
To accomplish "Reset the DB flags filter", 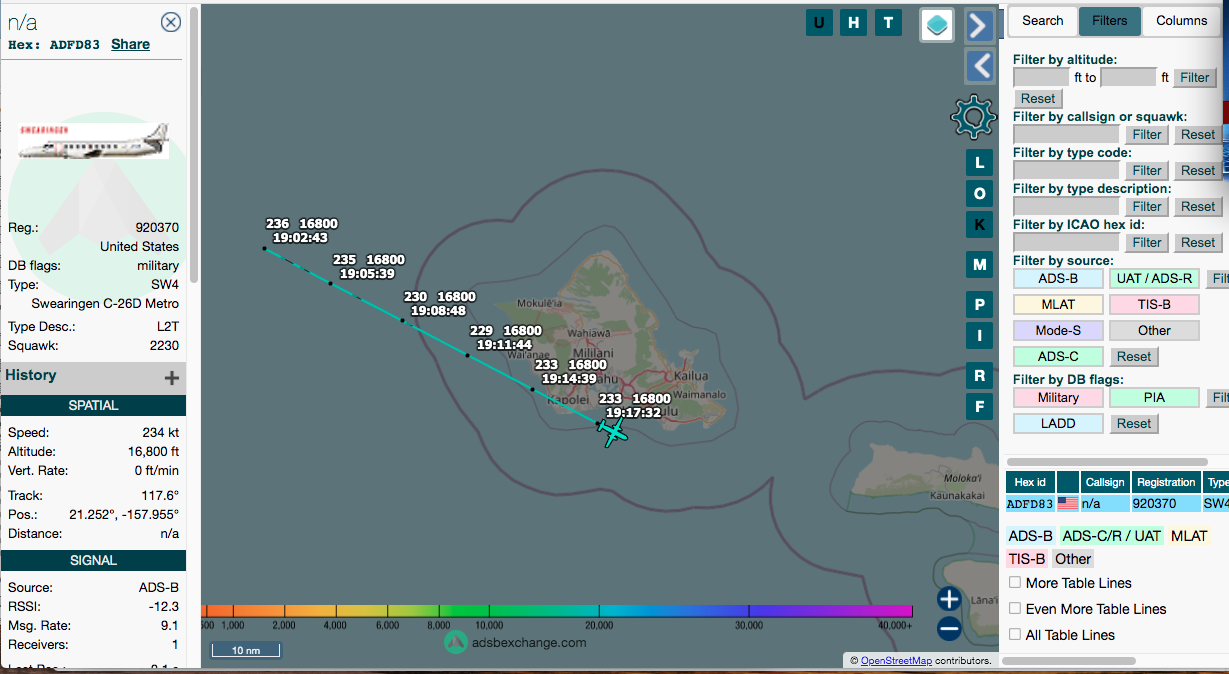I will [x=1134, y=423].
